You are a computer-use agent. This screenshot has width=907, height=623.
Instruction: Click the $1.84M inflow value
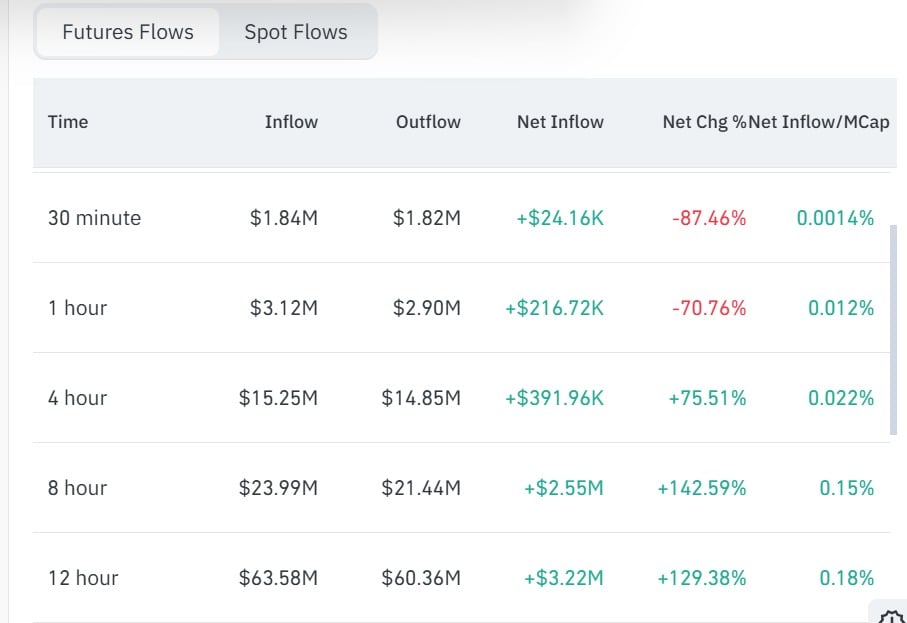(x=283, y=218)
